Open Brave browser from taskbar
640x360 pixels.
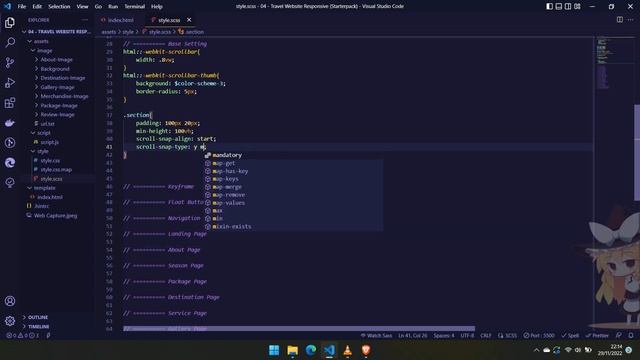(x=366, y=350)
